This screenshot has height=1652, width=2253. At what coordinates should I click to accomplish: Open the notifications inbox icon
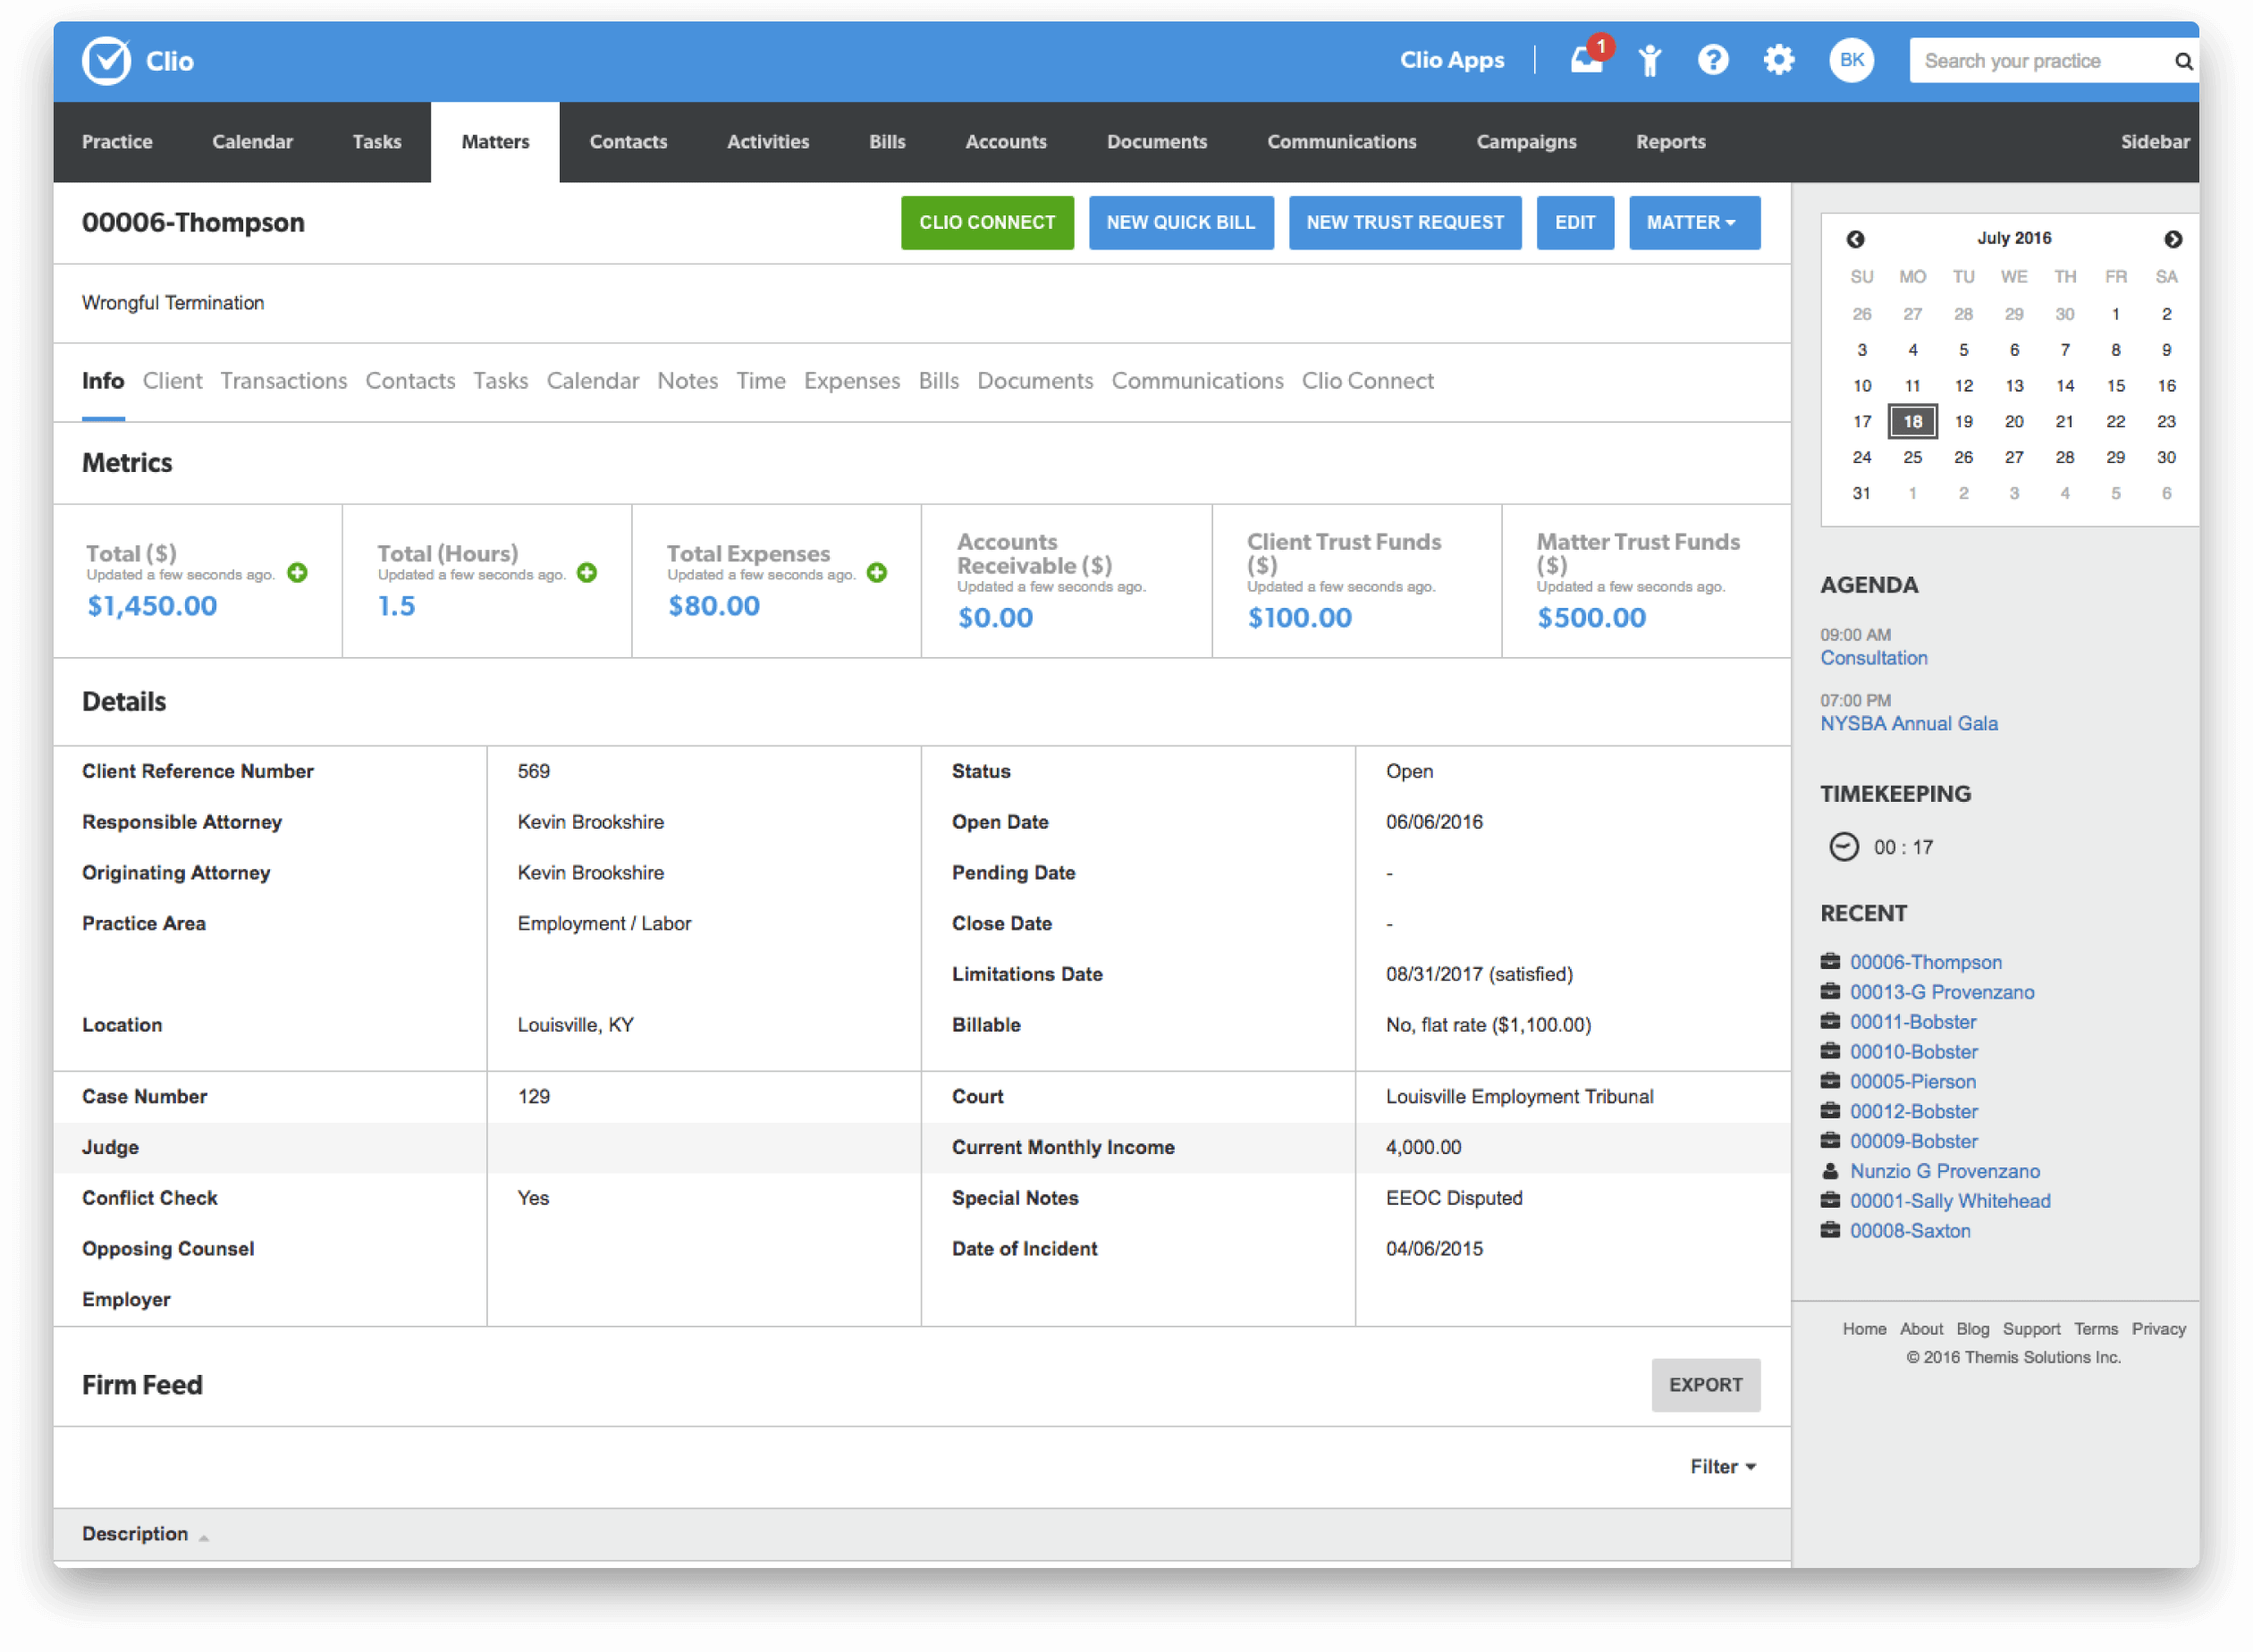(1586, 61)
